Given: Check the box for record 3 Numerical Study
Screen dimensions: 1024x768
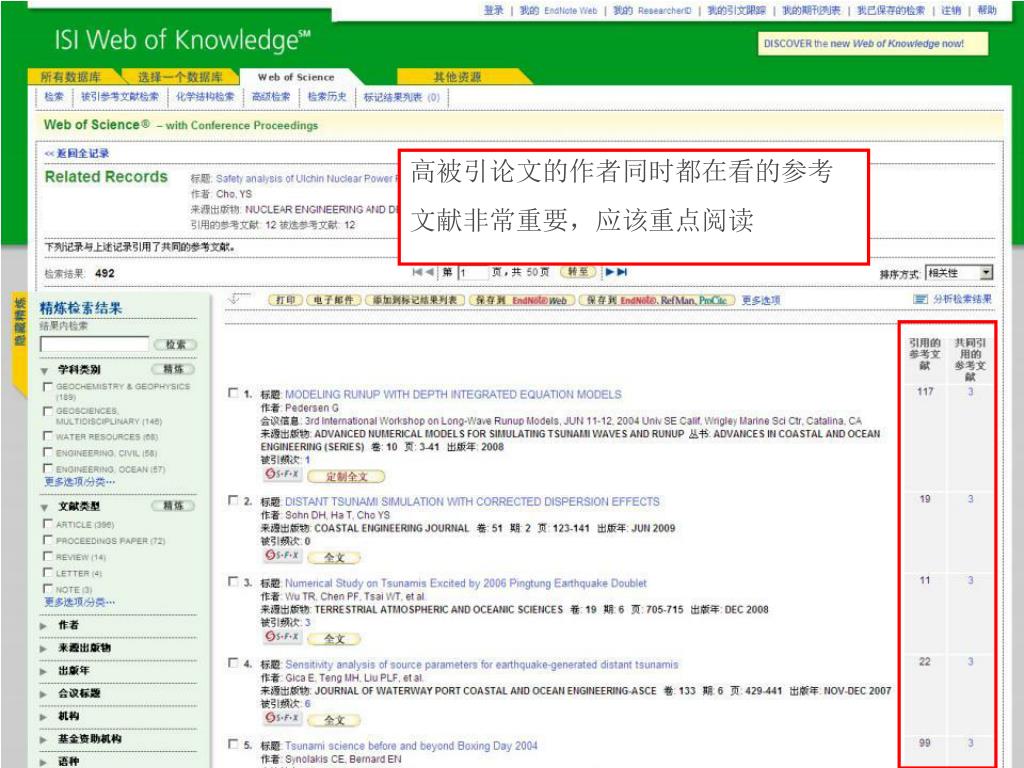Looking at the screenshot, I should click(x=233, y=581).
